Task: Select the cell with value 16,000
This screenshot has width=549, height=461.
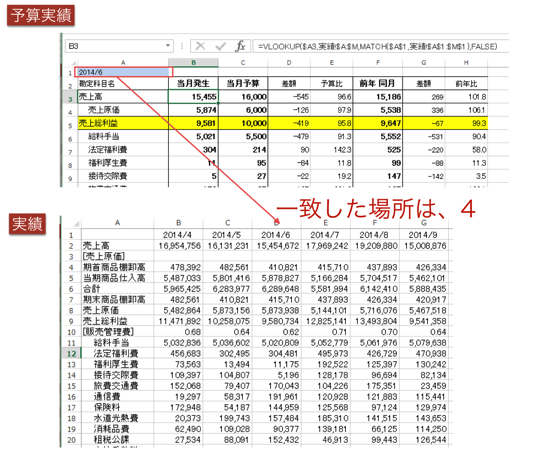Action: click(243, 97)
